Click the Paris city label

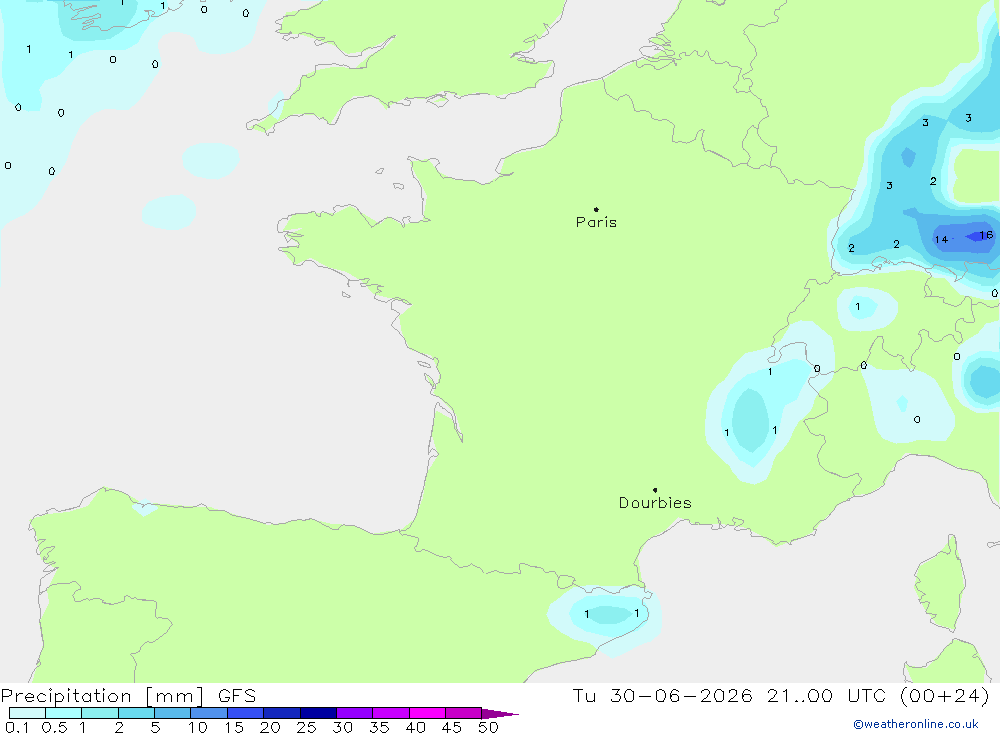(x=596, y=222)
